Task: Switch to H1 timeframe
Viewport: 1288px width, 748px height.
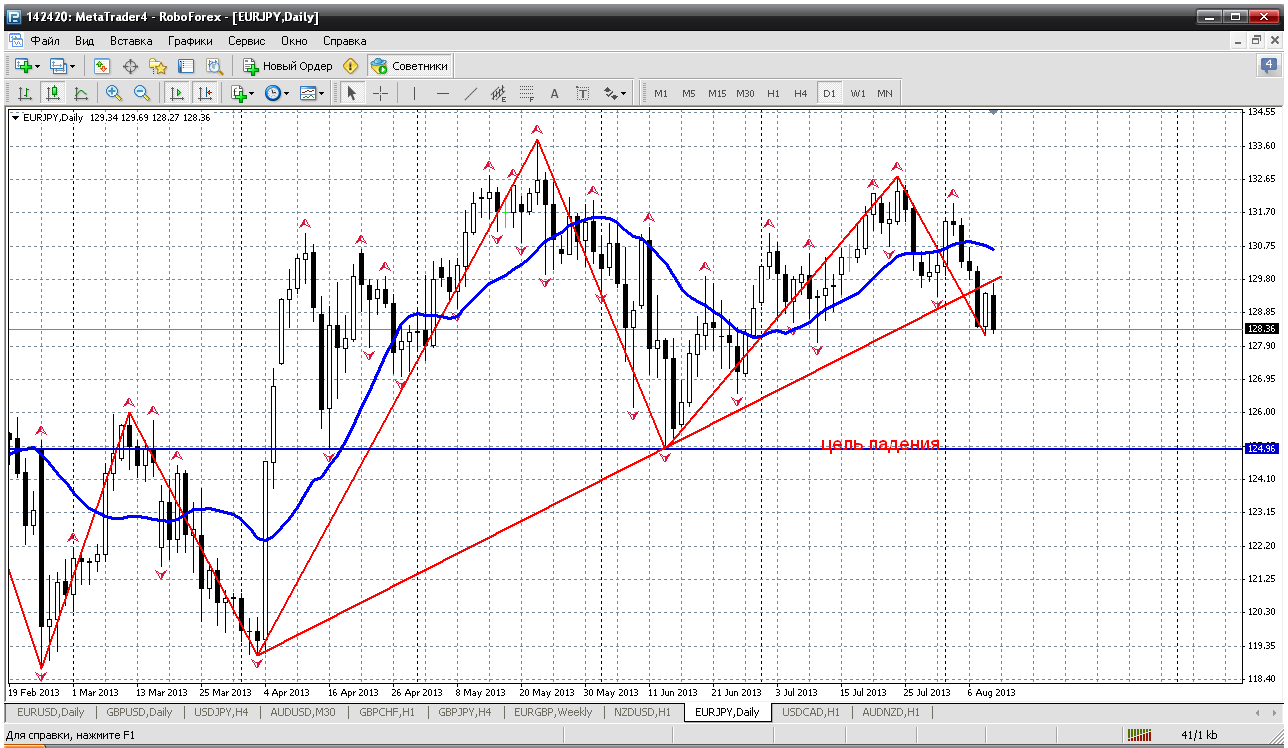Action: click(x=773, y=93)
